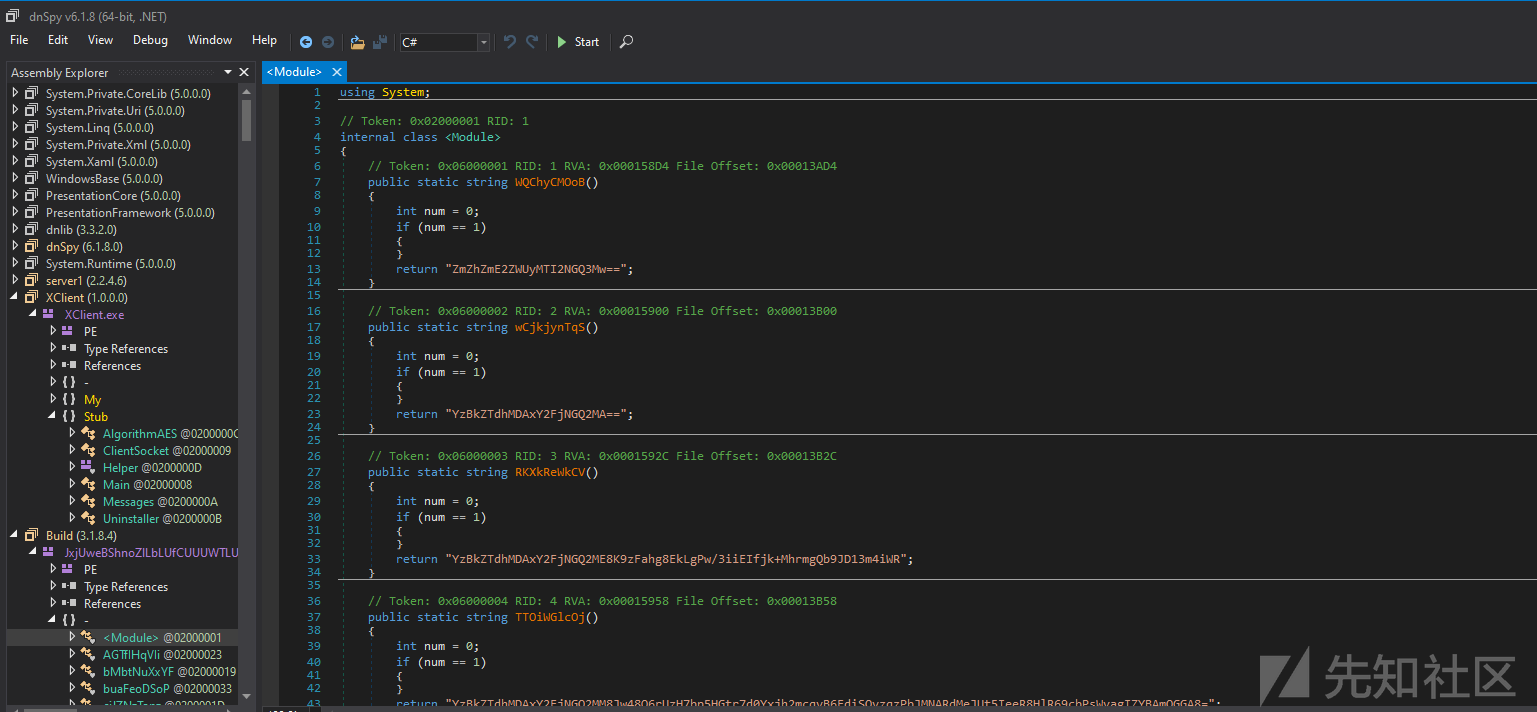Click the module icon beside Helper

click(x=88, y=468)
